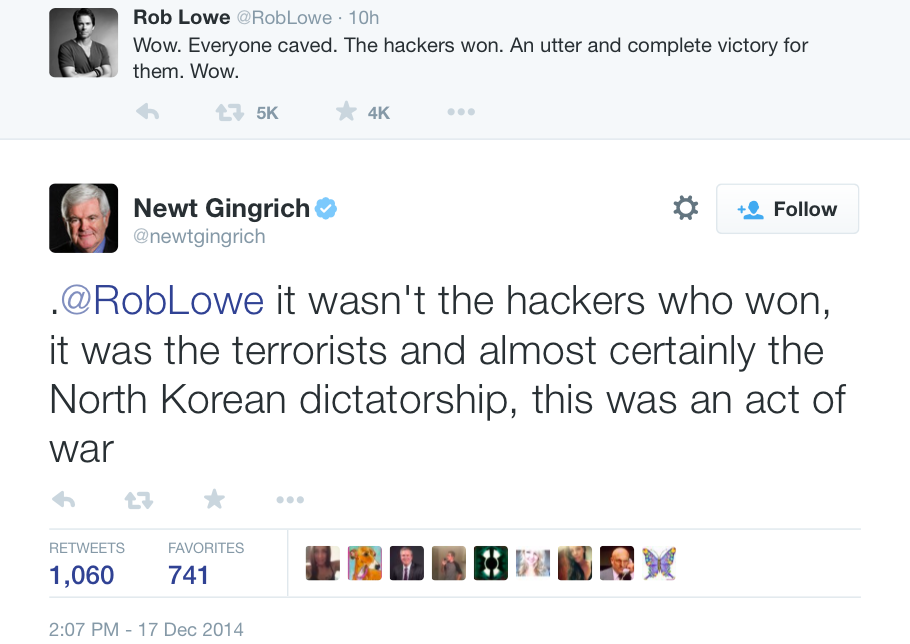The height and width of the screenshot is (644, 910).
Task: View the 1,060 retweets list
Action: tap(82, 575)
